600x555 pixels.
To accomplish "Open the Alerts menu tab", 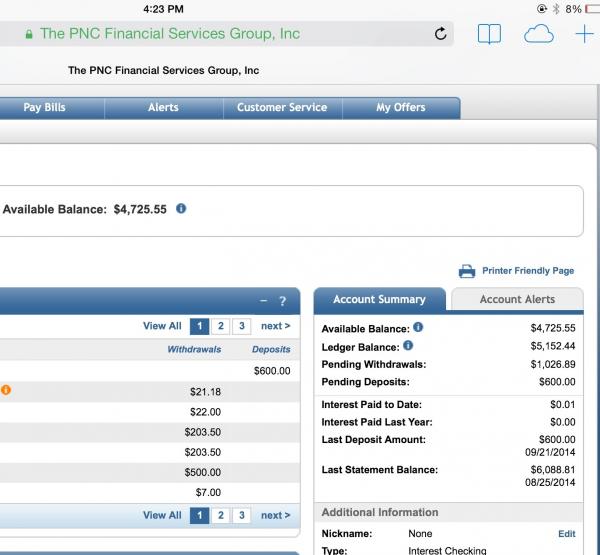I will [163, 108].
